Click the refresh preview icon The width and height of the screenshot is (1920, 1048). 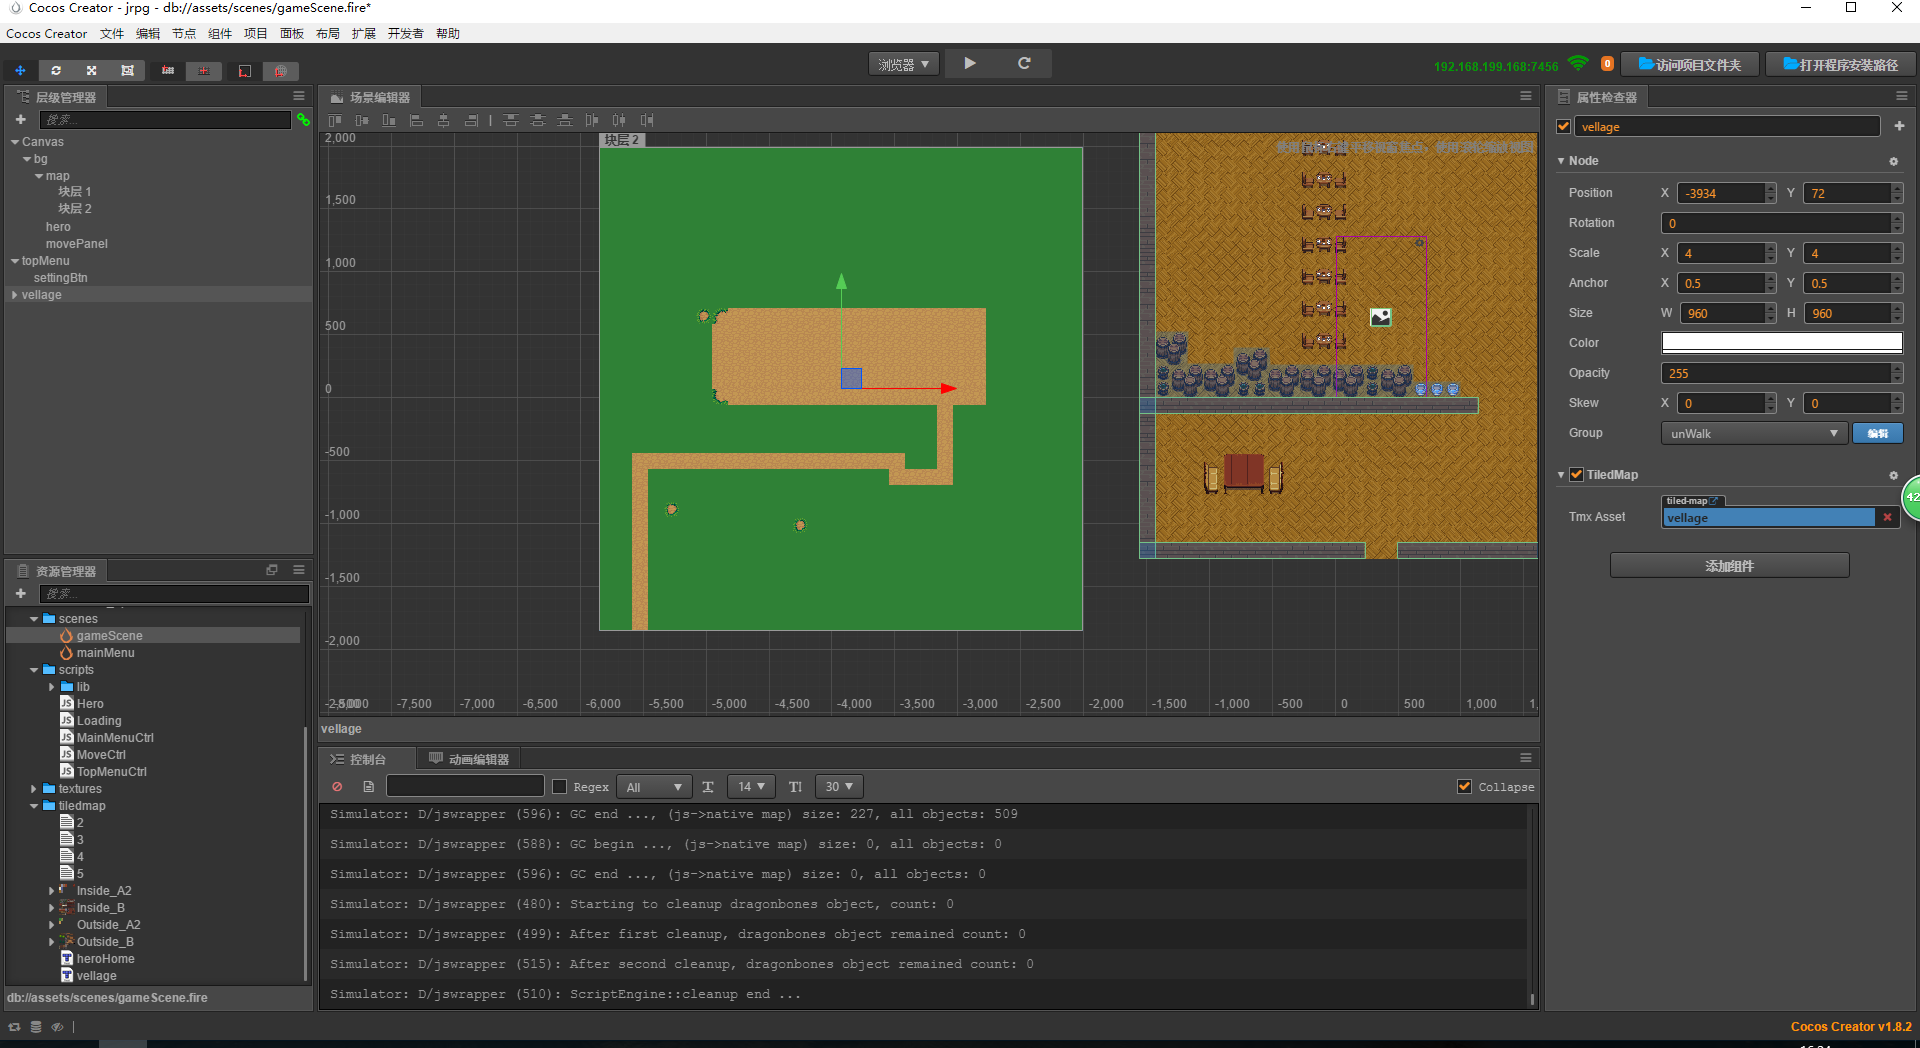click(1024, 63)
